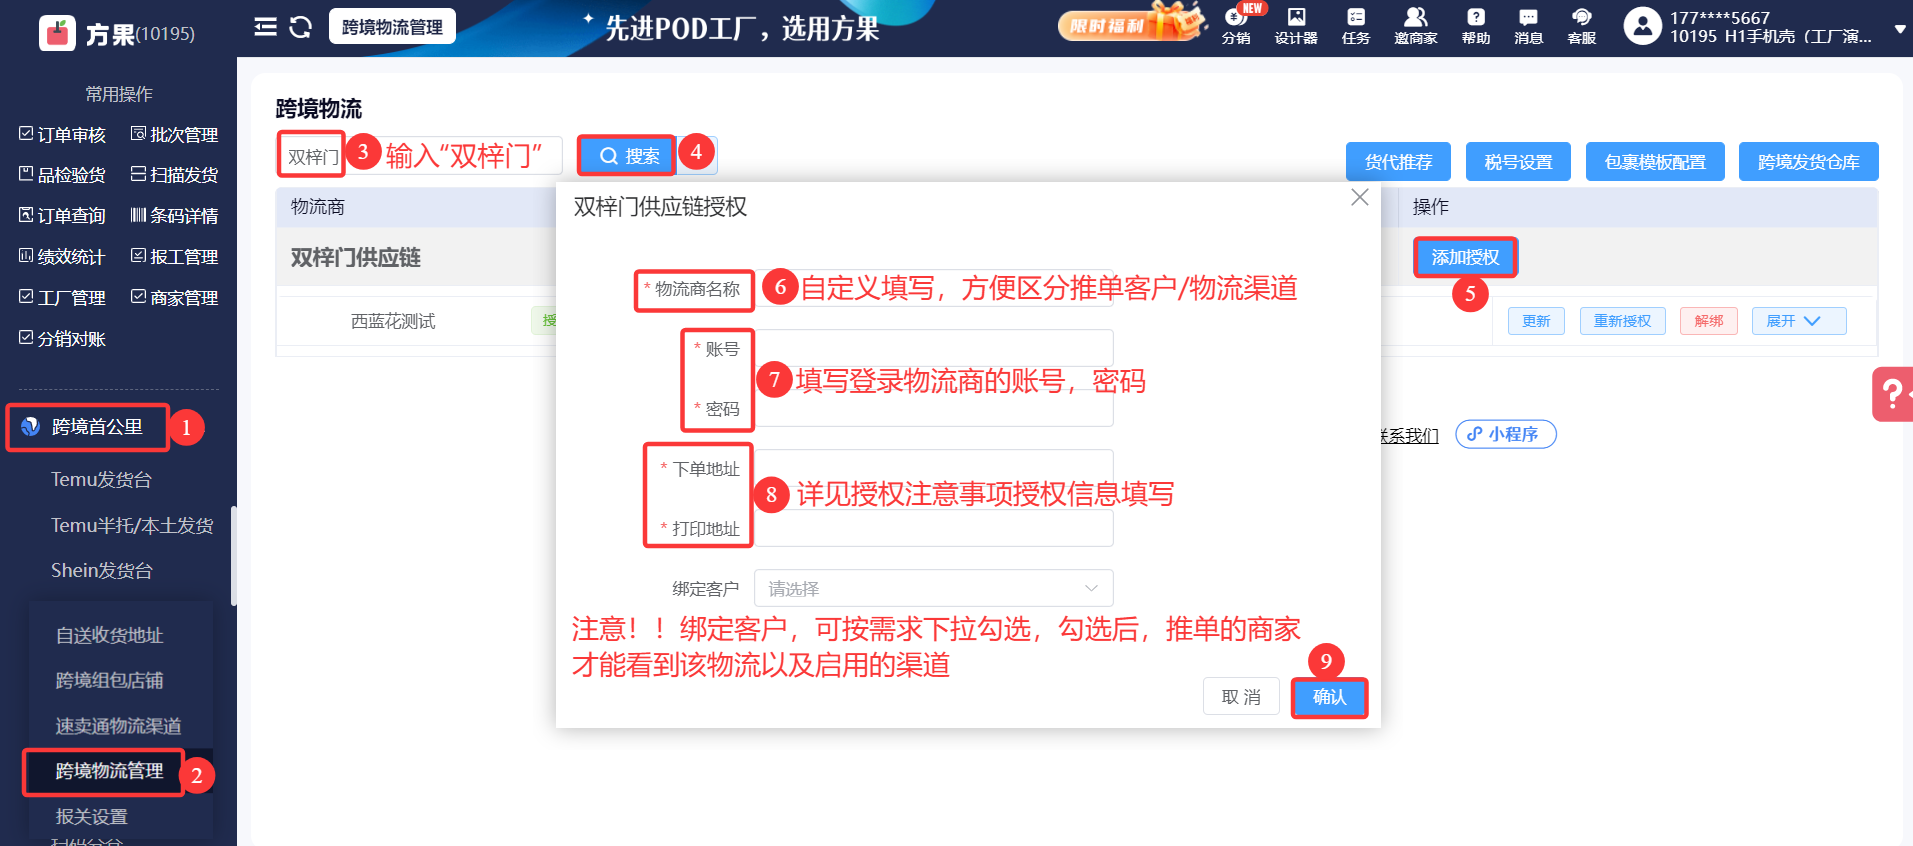Open the 分销 icon in the header

tap(1236, 26)
